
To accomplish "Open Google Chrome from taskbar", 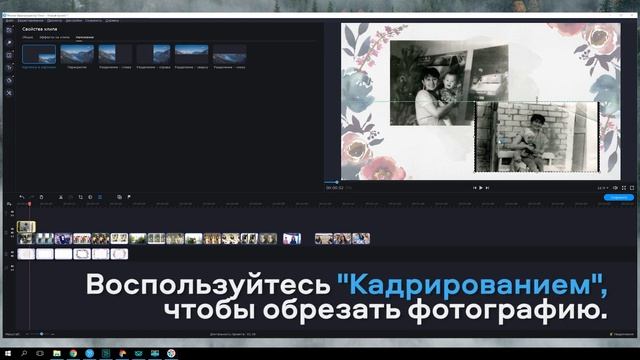I will click(x=73, y=353).
